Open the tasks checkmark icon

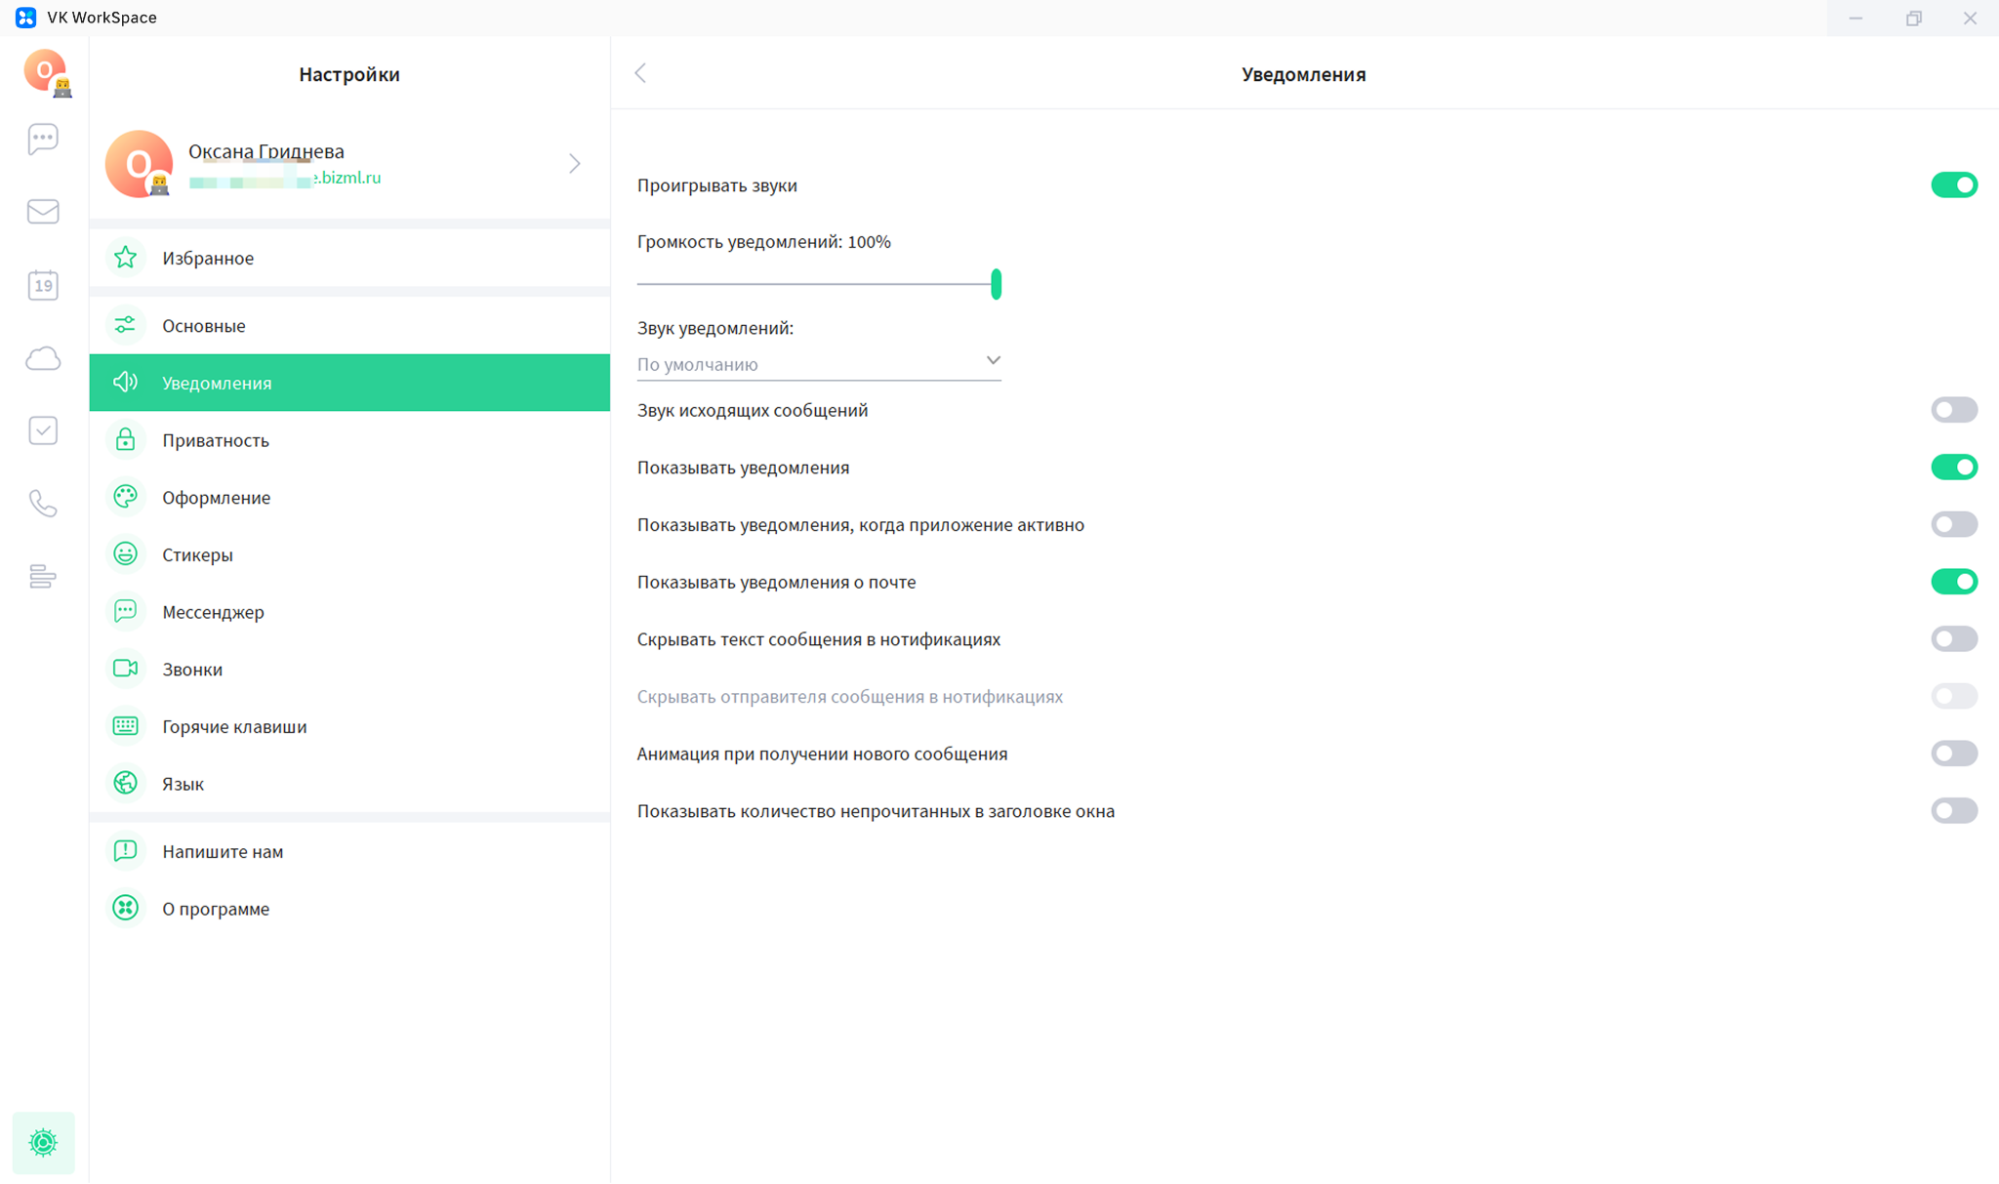43,431
